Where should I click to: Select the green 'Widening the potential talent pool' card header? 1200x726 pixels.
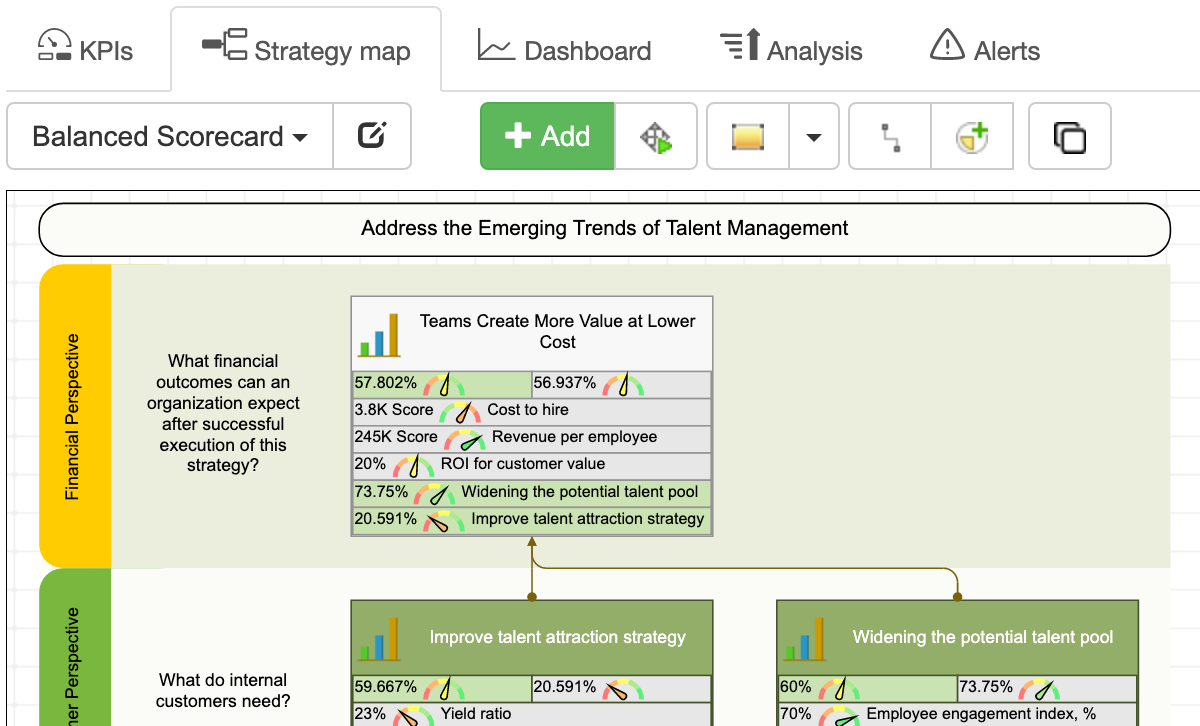pos(958,637)
